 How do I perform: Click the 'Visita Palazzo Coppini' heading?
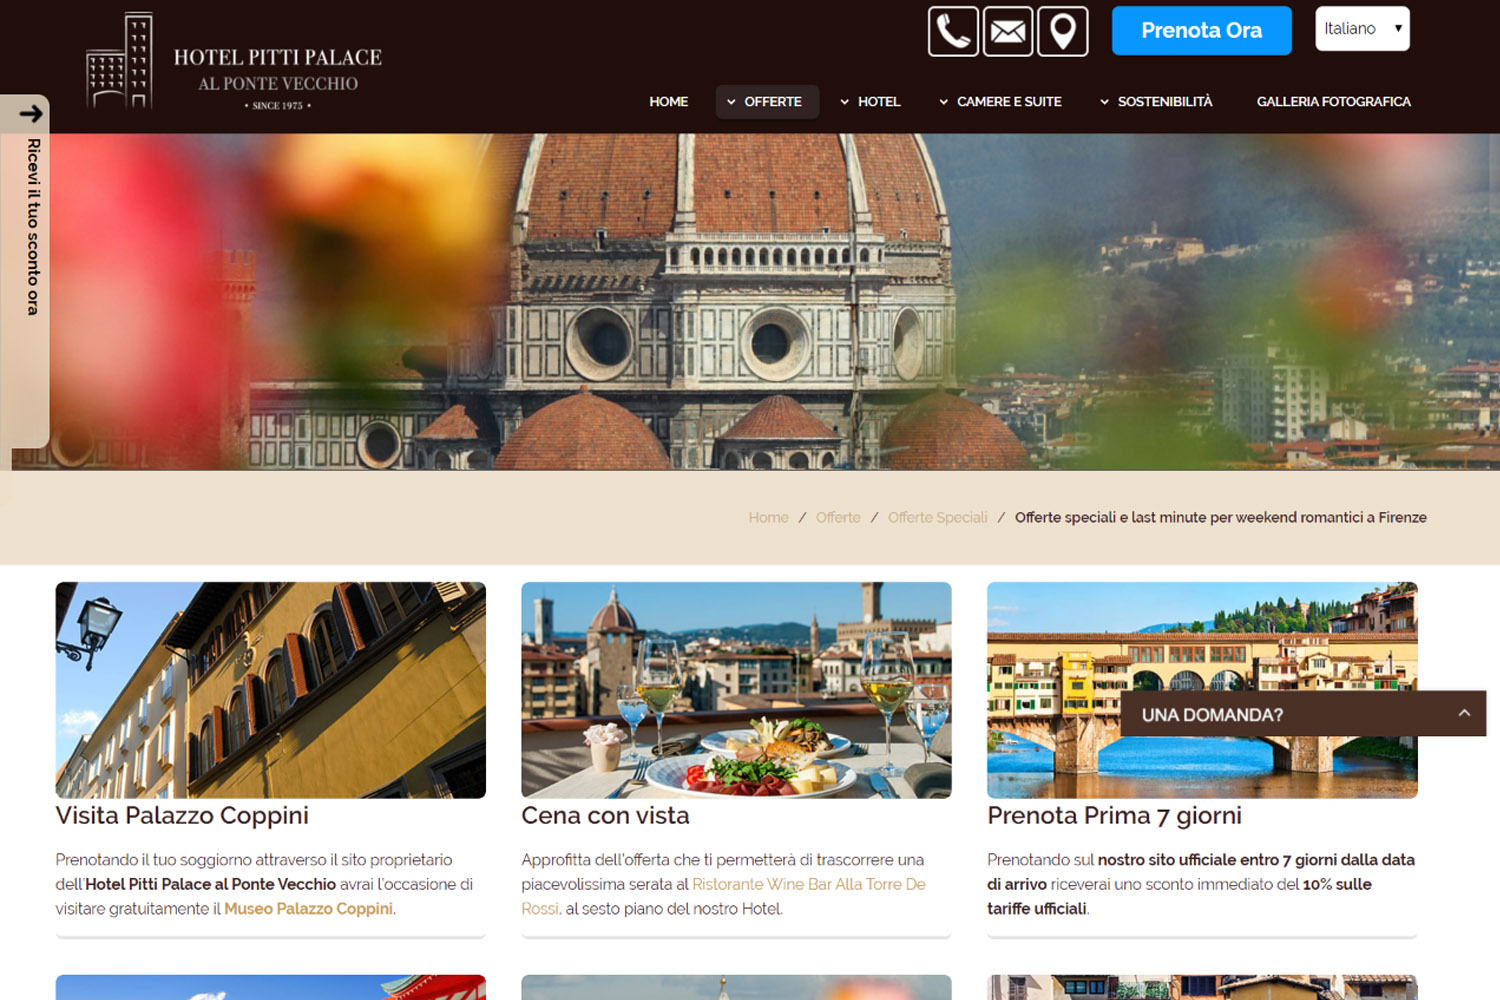(x=182, y=816)
